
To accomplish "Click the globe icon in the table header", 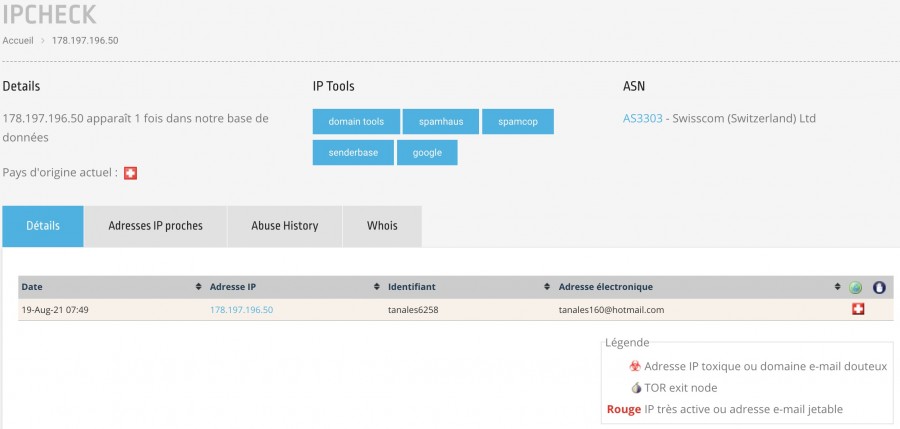I will click(856, 288).
